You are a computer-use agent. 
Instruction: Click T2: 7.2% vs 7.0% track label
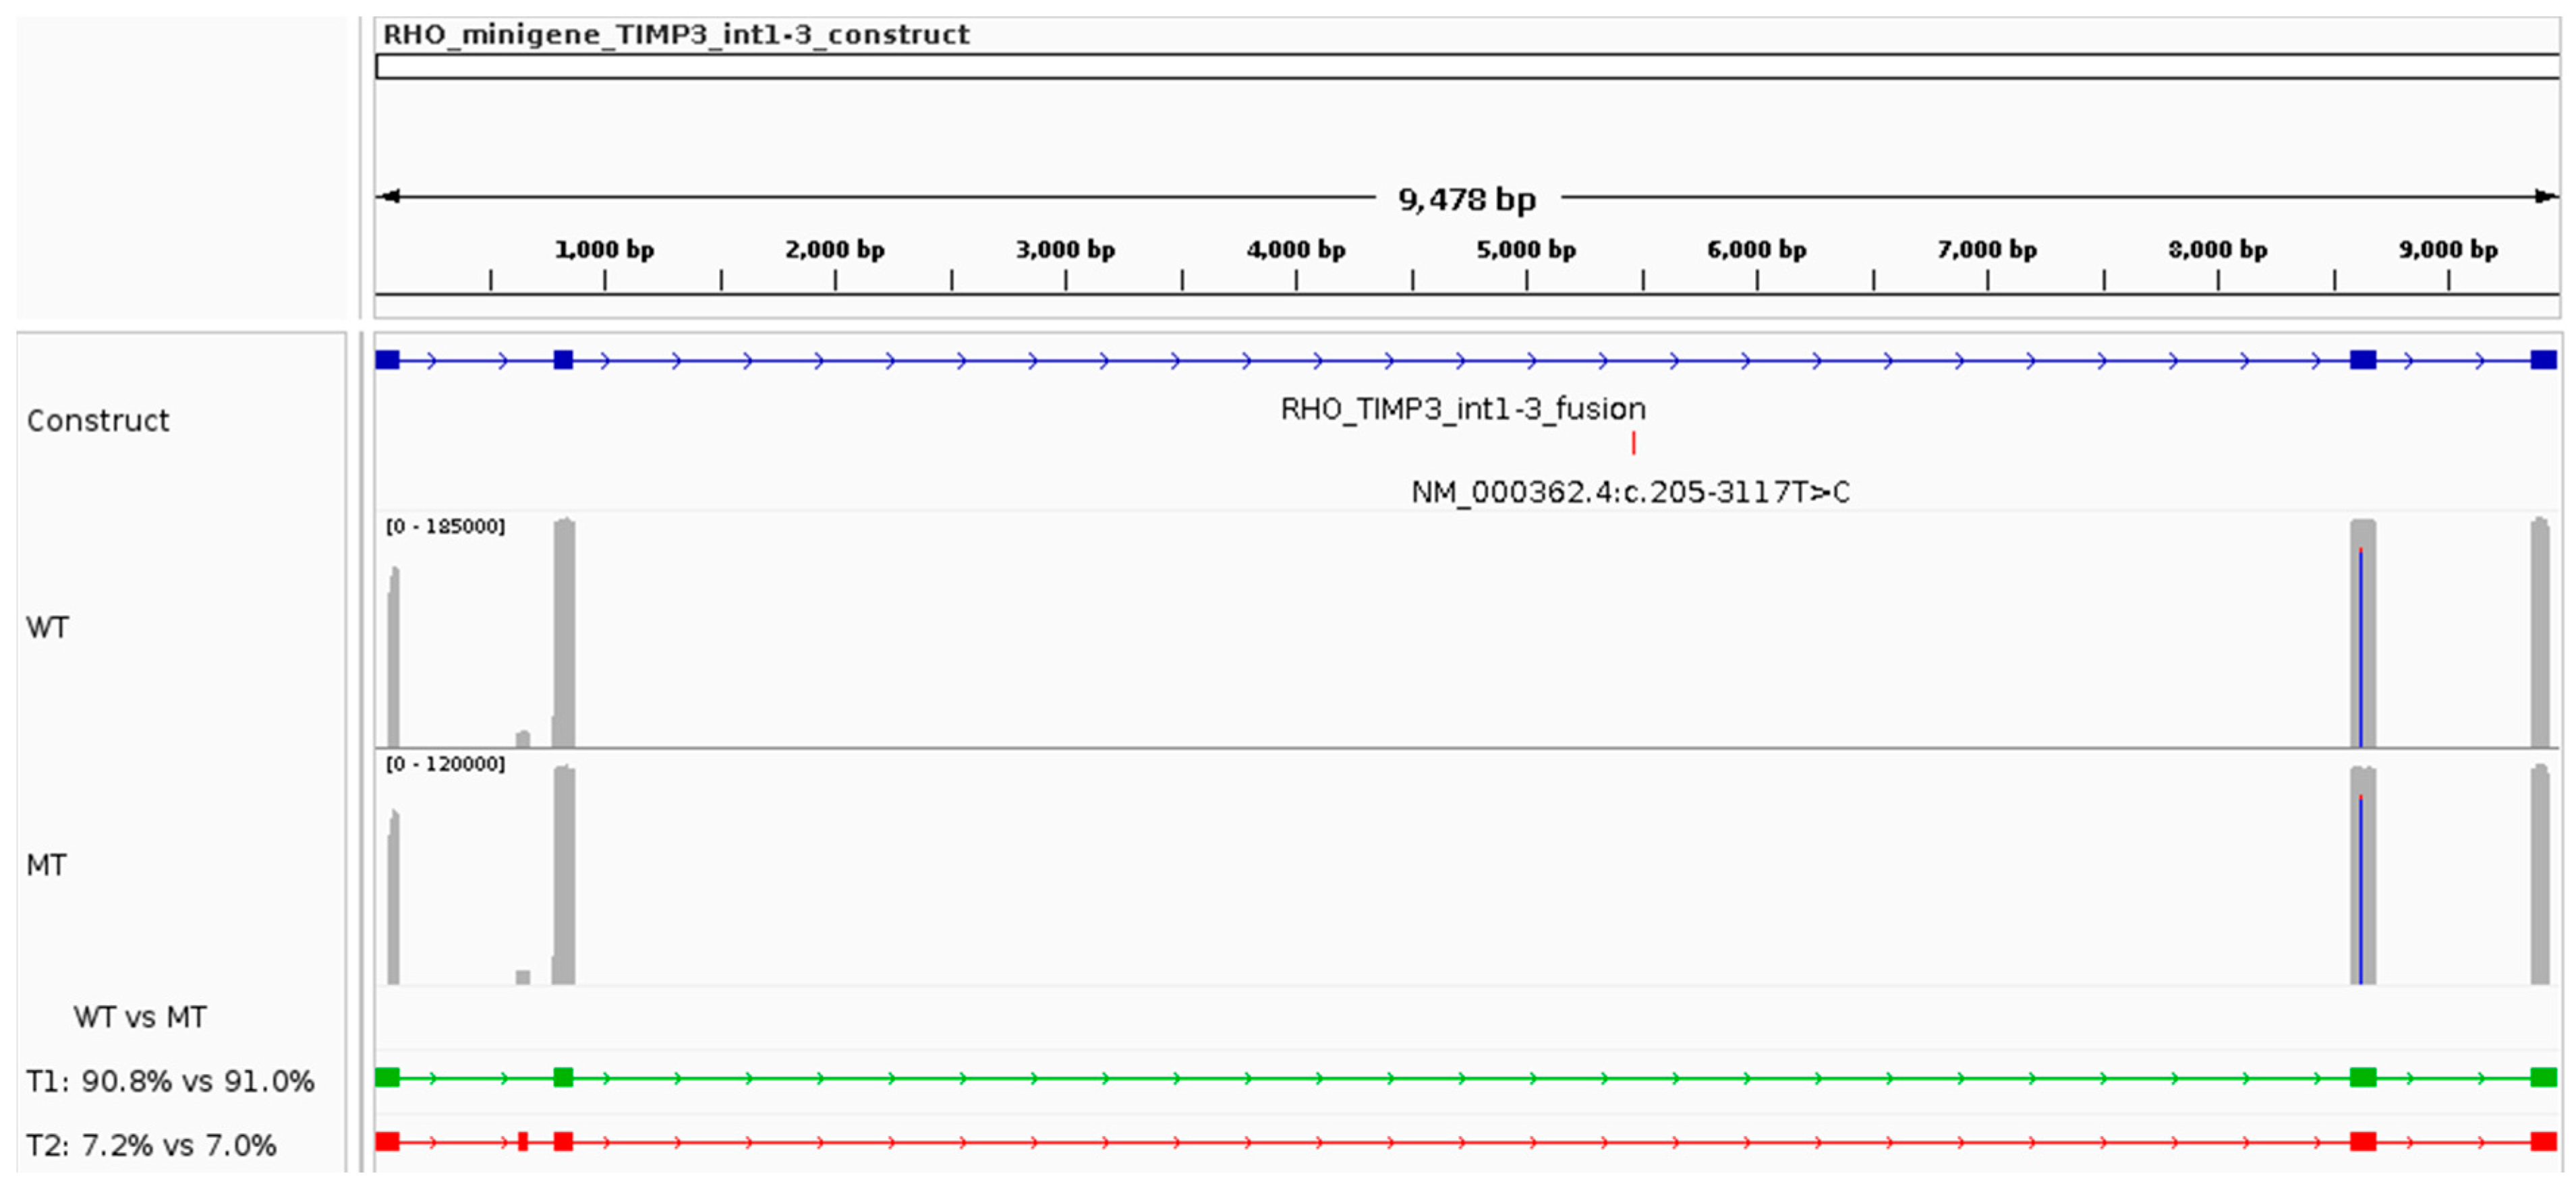pyautogui.click(x=151, y=1145)
